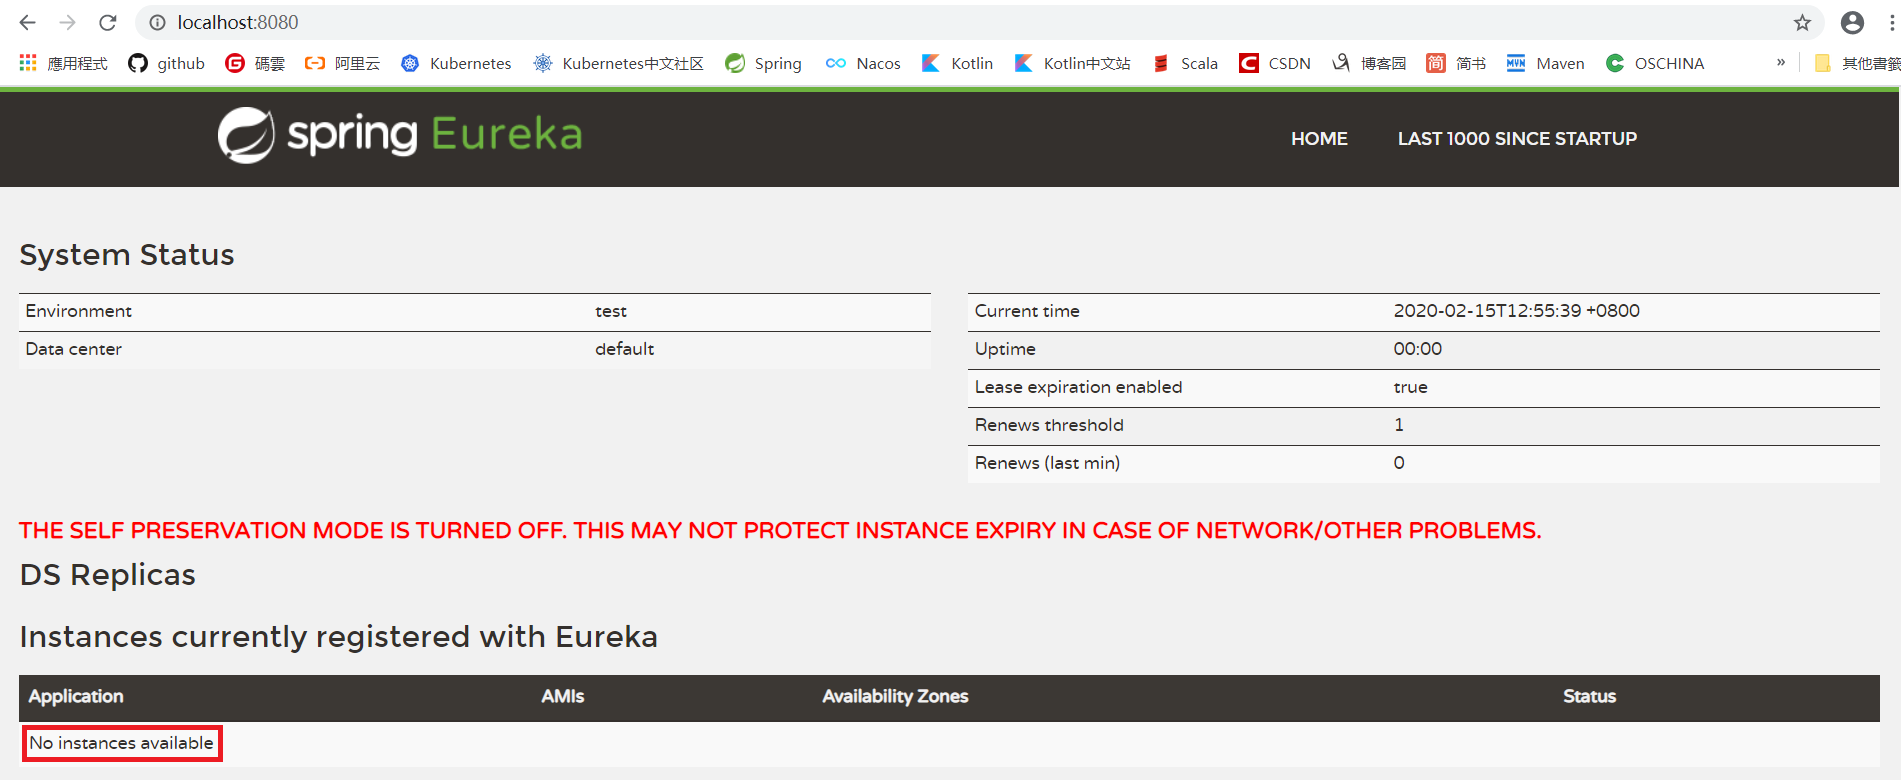Select 'No instances available' text

pos(121,743)
